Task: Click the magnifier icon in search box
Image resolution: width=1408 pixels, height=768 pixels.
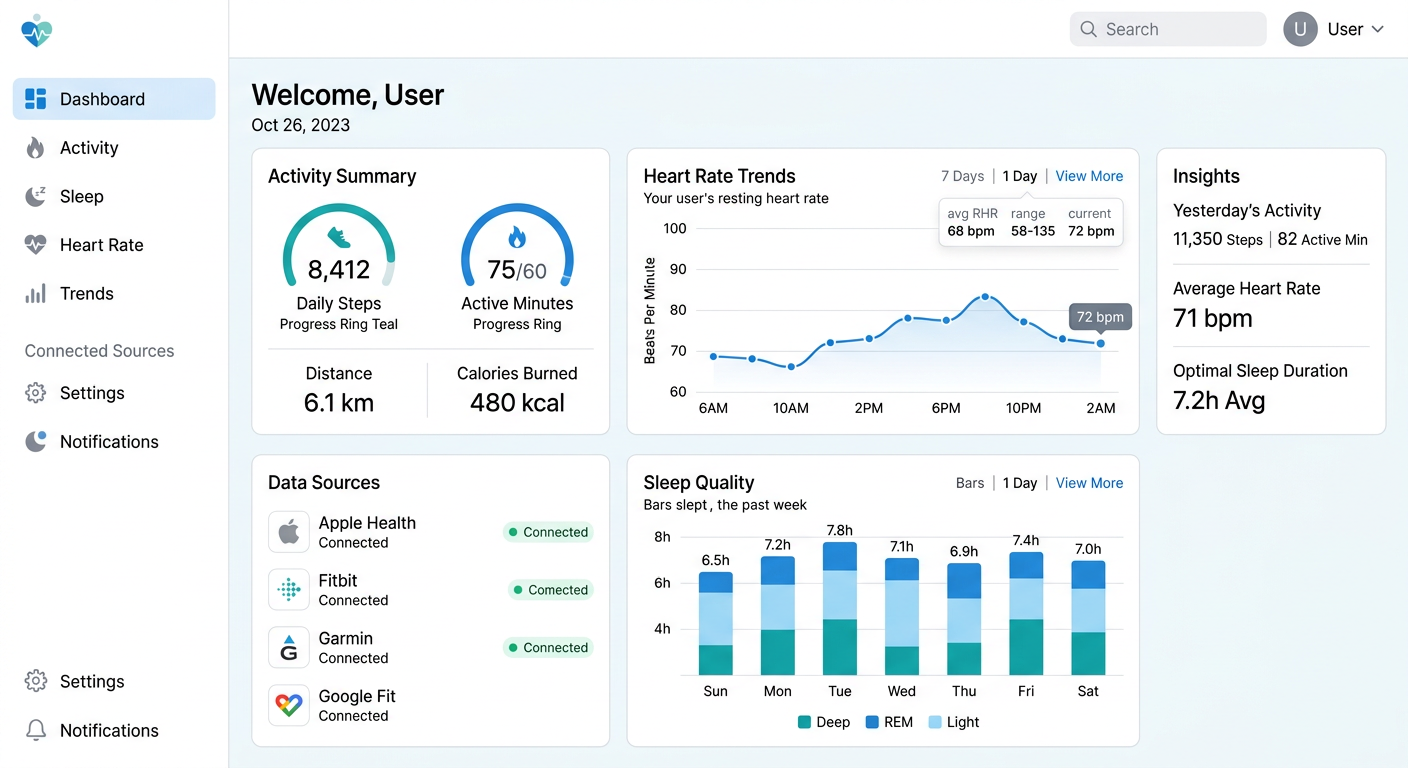Action: [x=1089, y=30]
